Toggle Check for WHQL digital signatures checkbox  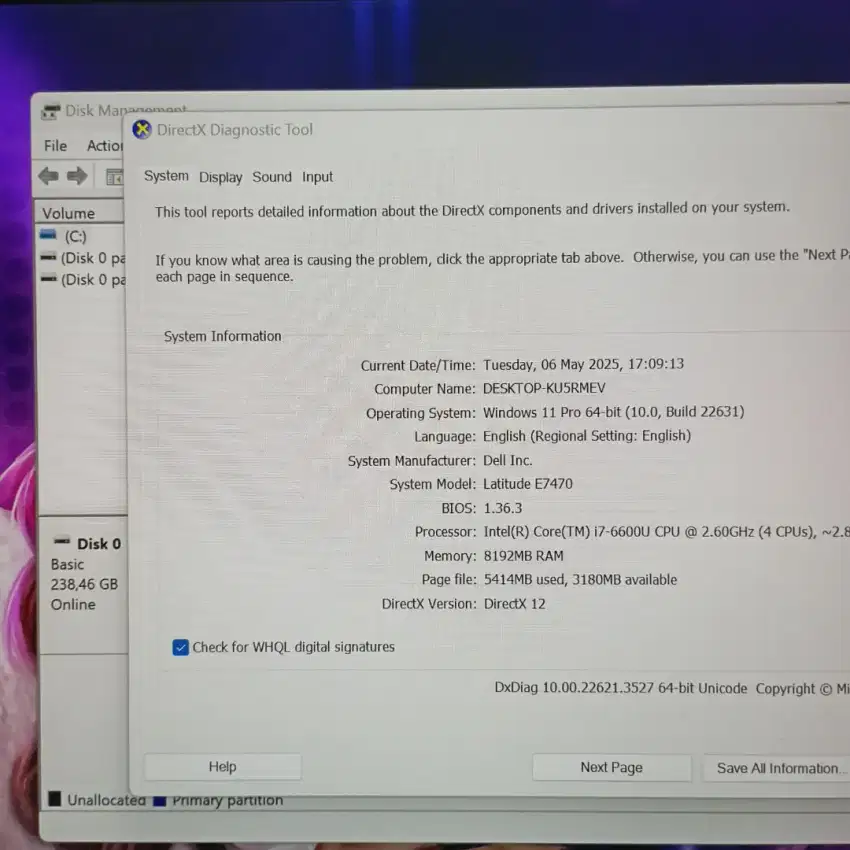coord(181,647)
